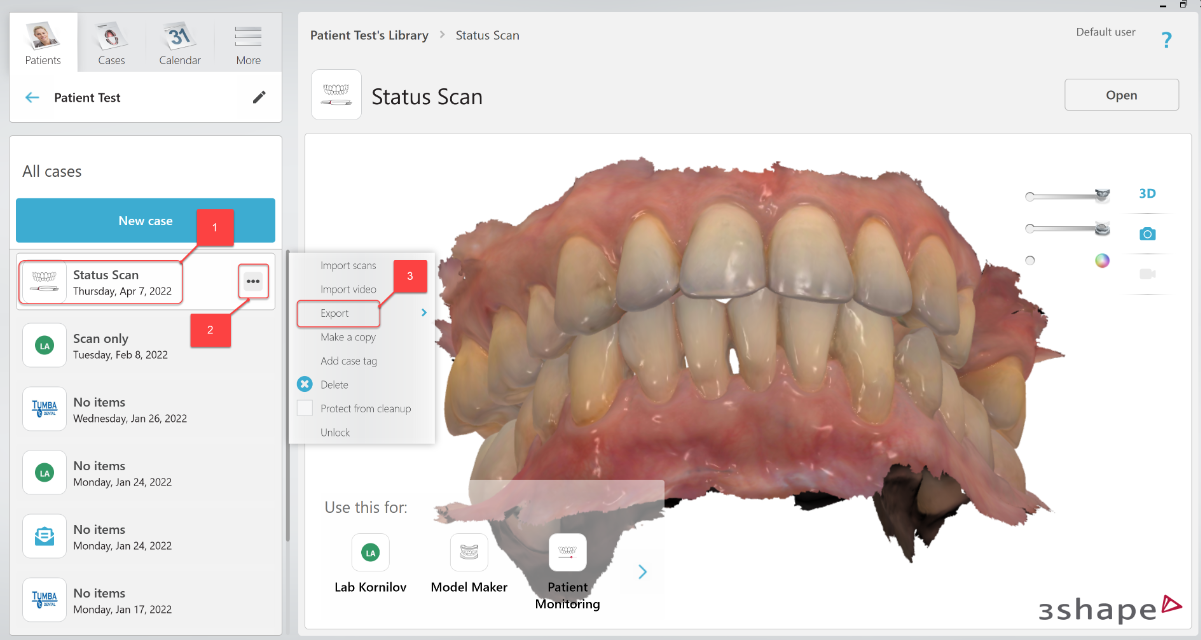Toggle the color wheel texture option
The image size is (1201, 640).
(1102, 261)
